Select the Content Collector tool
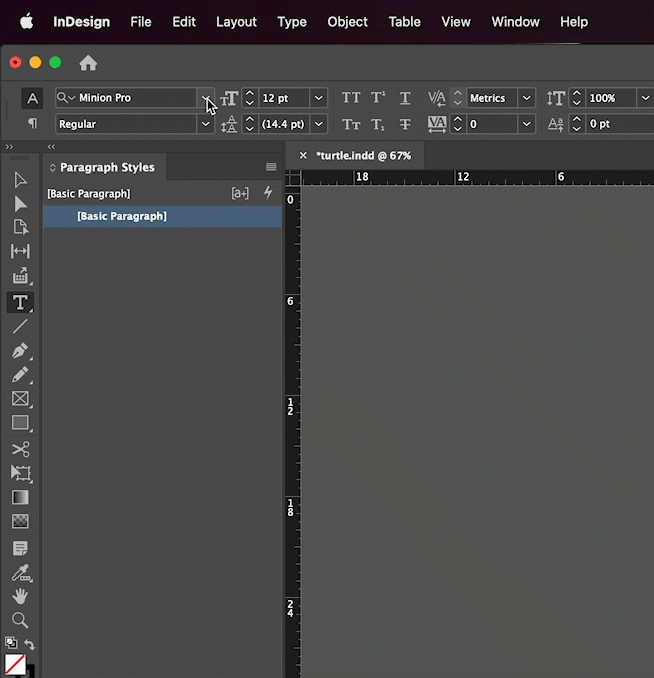The image size is (654, 678). click(x=20, y=275)
